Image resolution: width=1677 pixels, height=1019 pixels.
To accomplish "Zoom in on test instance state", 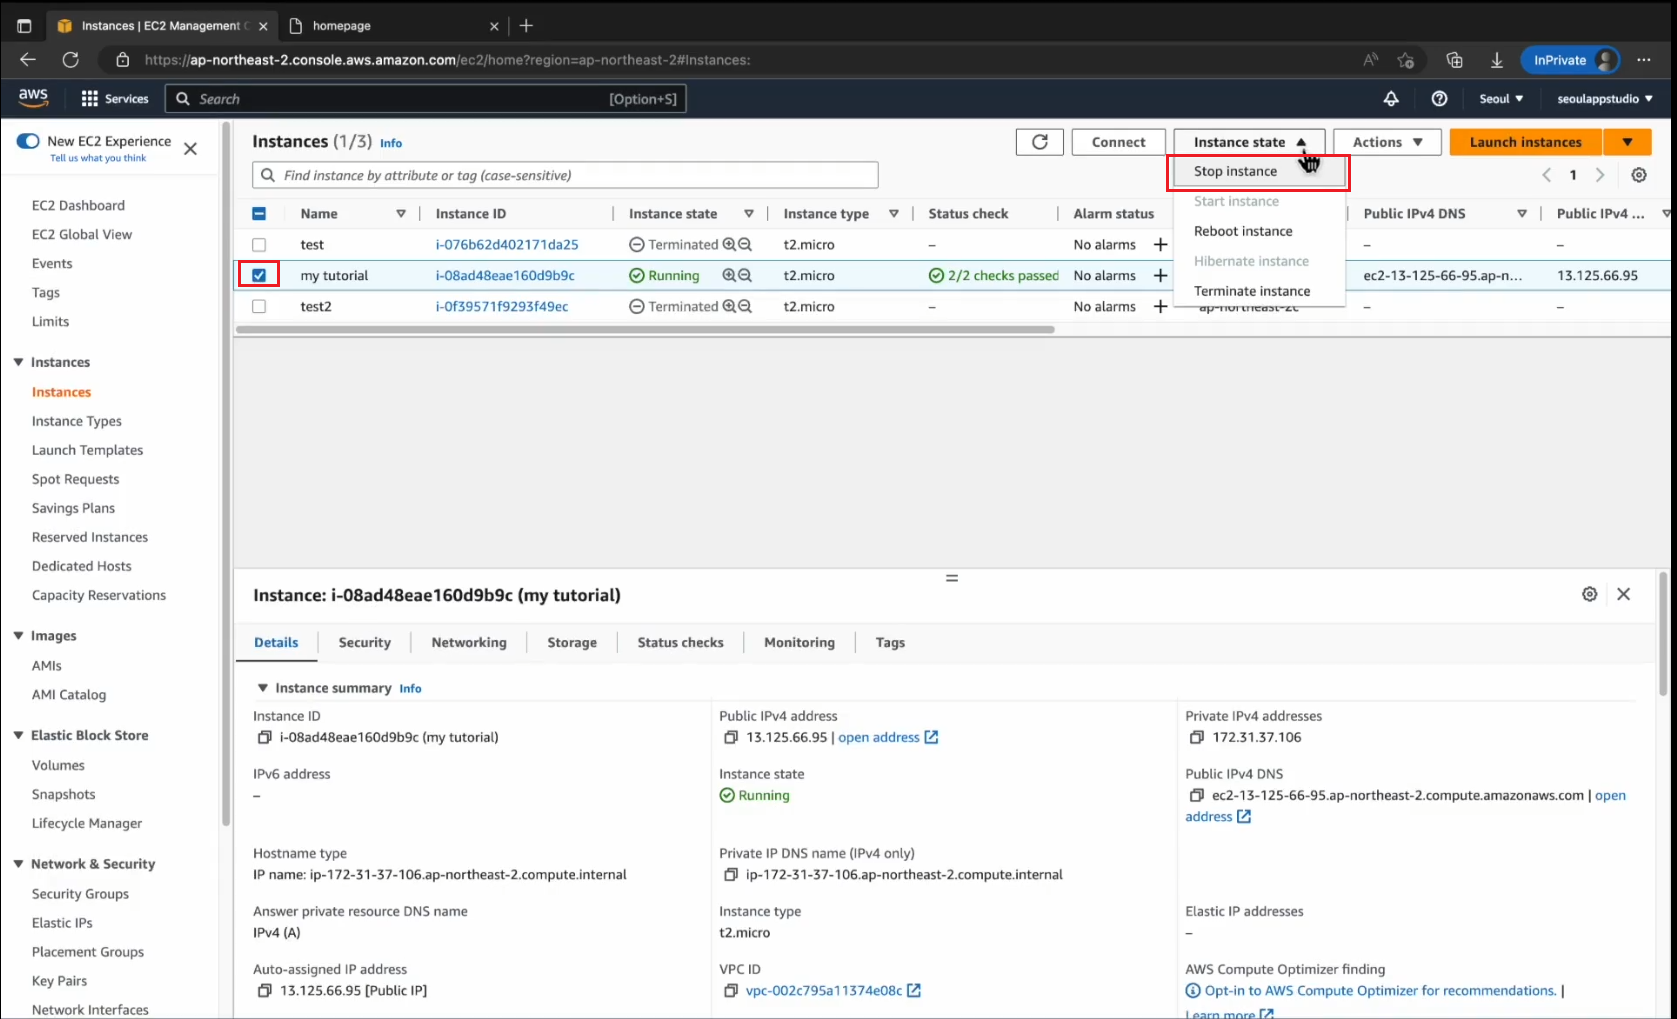I will pos(729,244).
